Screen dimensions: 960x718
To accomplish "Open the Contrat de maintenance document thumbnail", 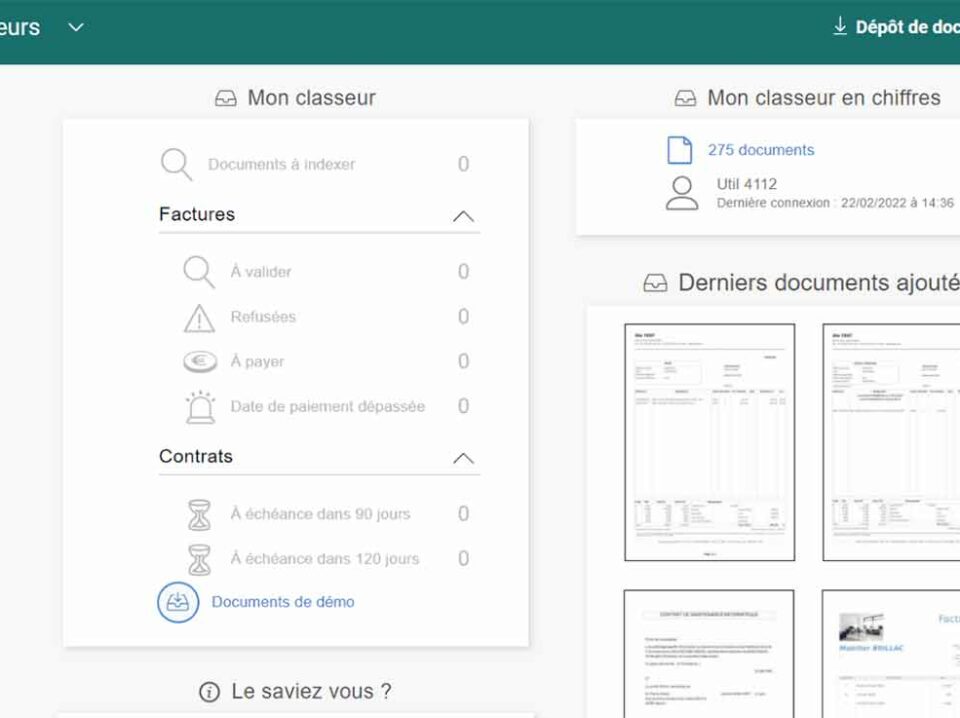I will [x=709, y=653].
